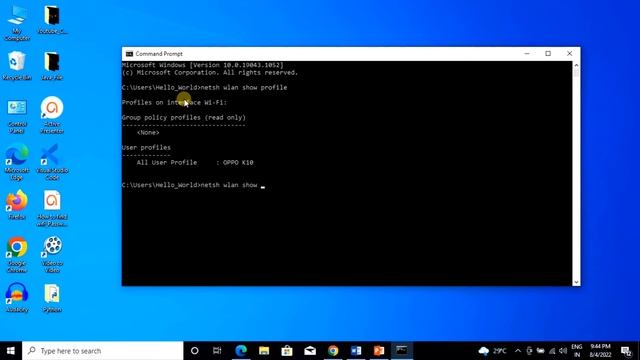
Task: Click the Type here to search box
Action: (x=103, y=351)
